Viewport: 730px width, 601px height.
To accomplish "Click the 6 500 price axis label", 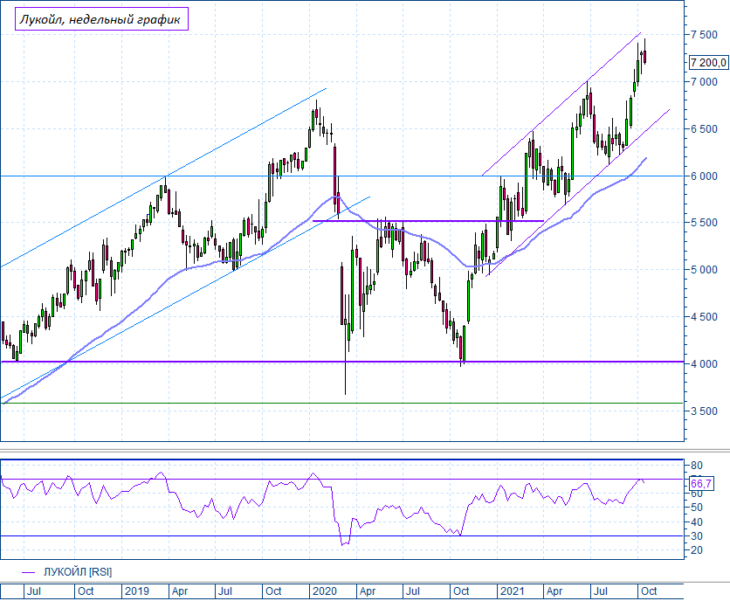I will 704,129.
